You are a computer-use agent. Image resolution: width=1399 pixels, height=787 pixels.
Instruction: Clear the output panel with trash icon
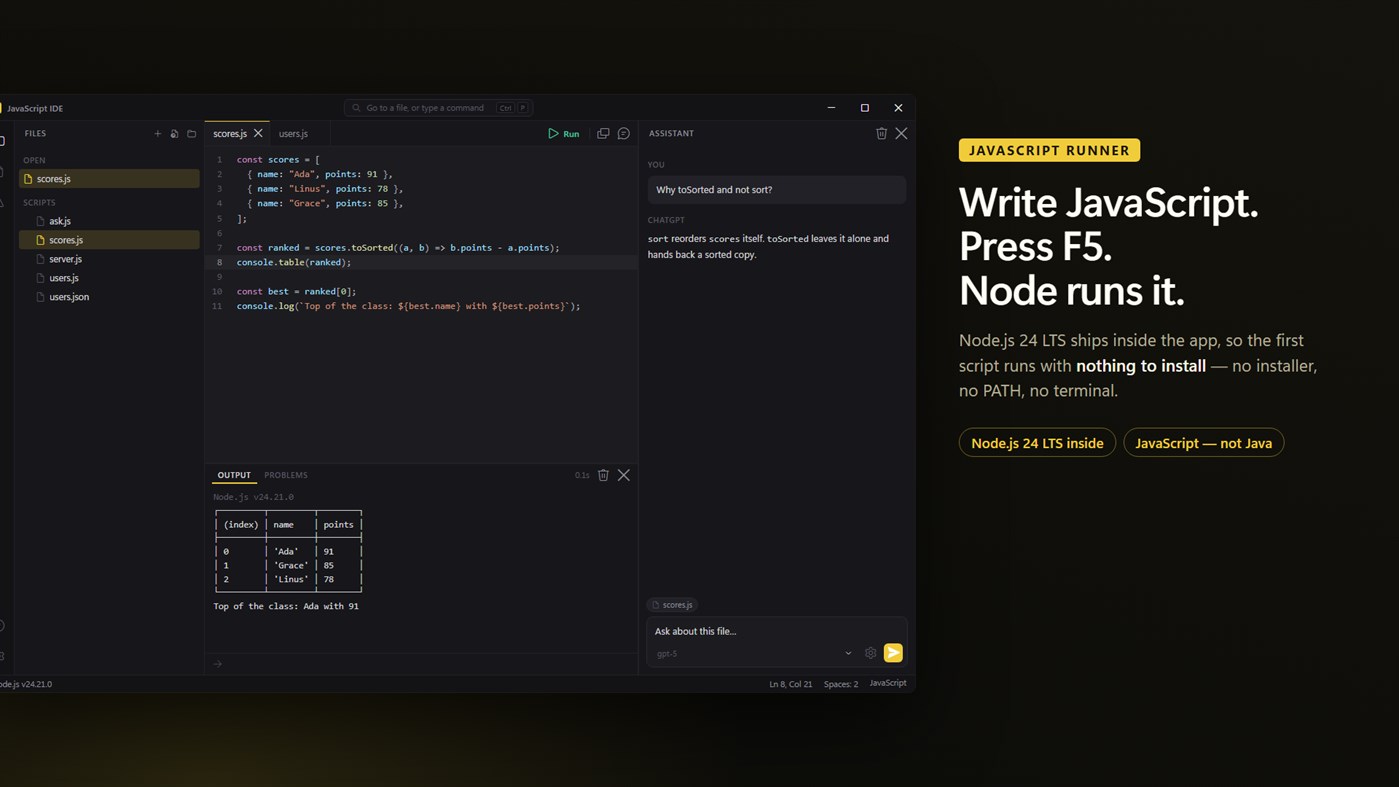(x=603, y=475)
